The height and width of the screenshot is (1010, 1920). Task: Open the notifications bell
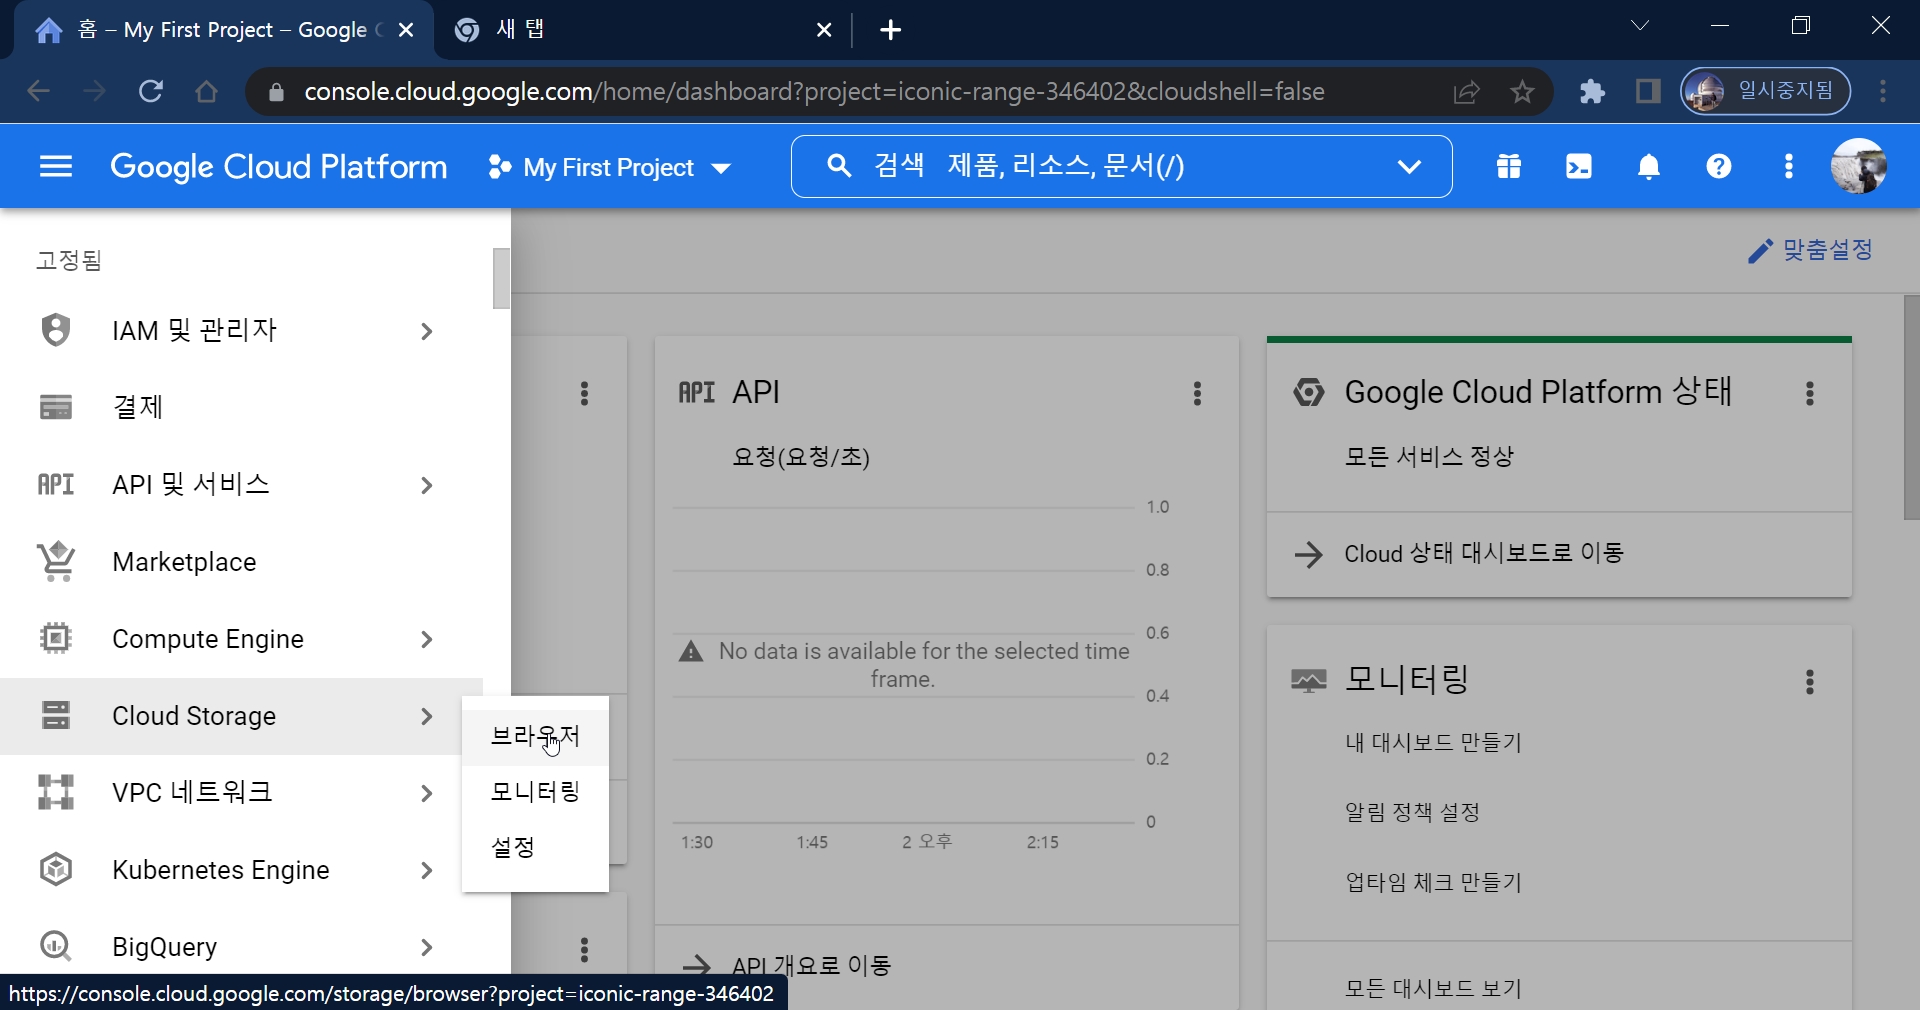(1649, 167)
